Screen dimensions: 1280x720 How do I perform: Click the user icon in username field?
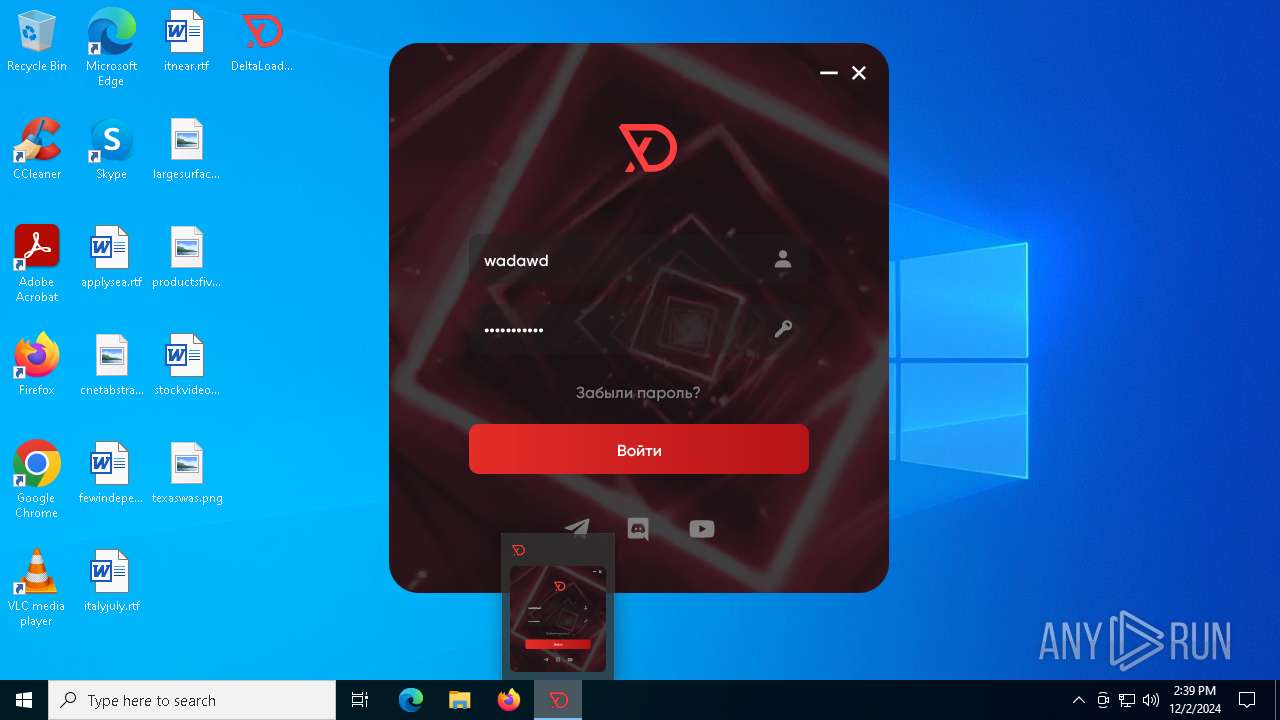(x=783, y=259)
